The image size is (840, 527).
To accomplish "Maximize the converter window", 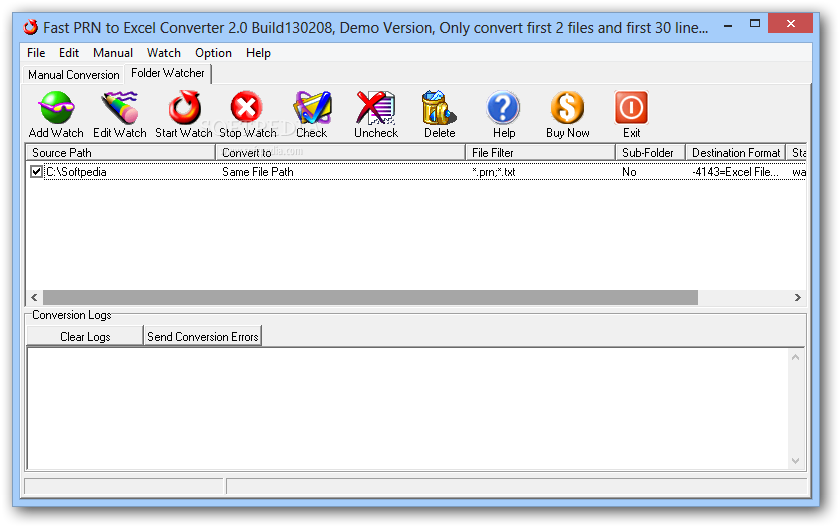I will point(755,24).
